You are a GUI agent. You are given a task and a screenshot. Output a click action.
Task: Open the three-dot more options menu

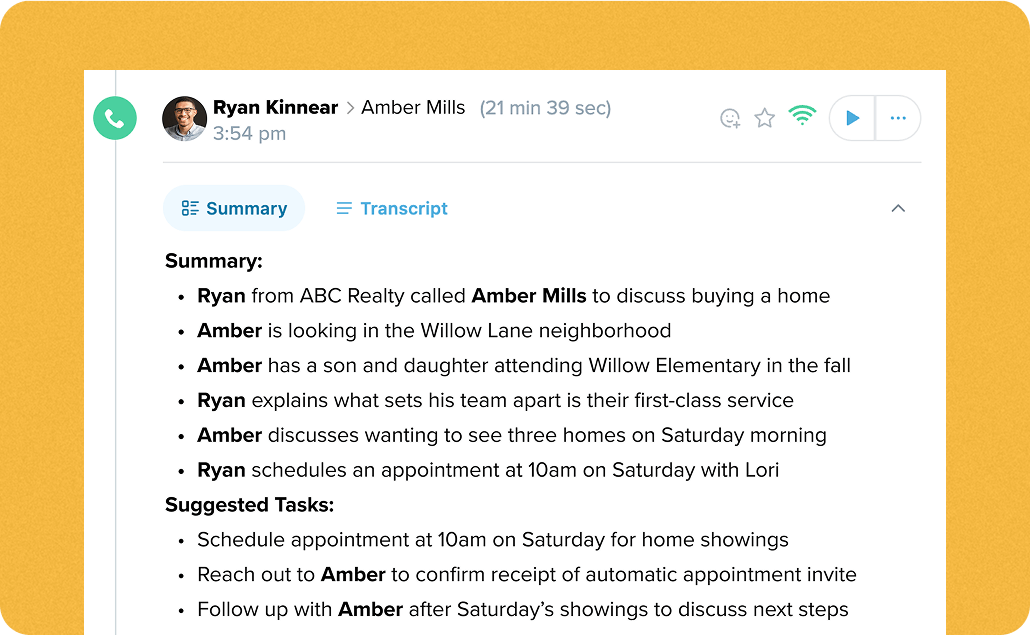[898, 118]
